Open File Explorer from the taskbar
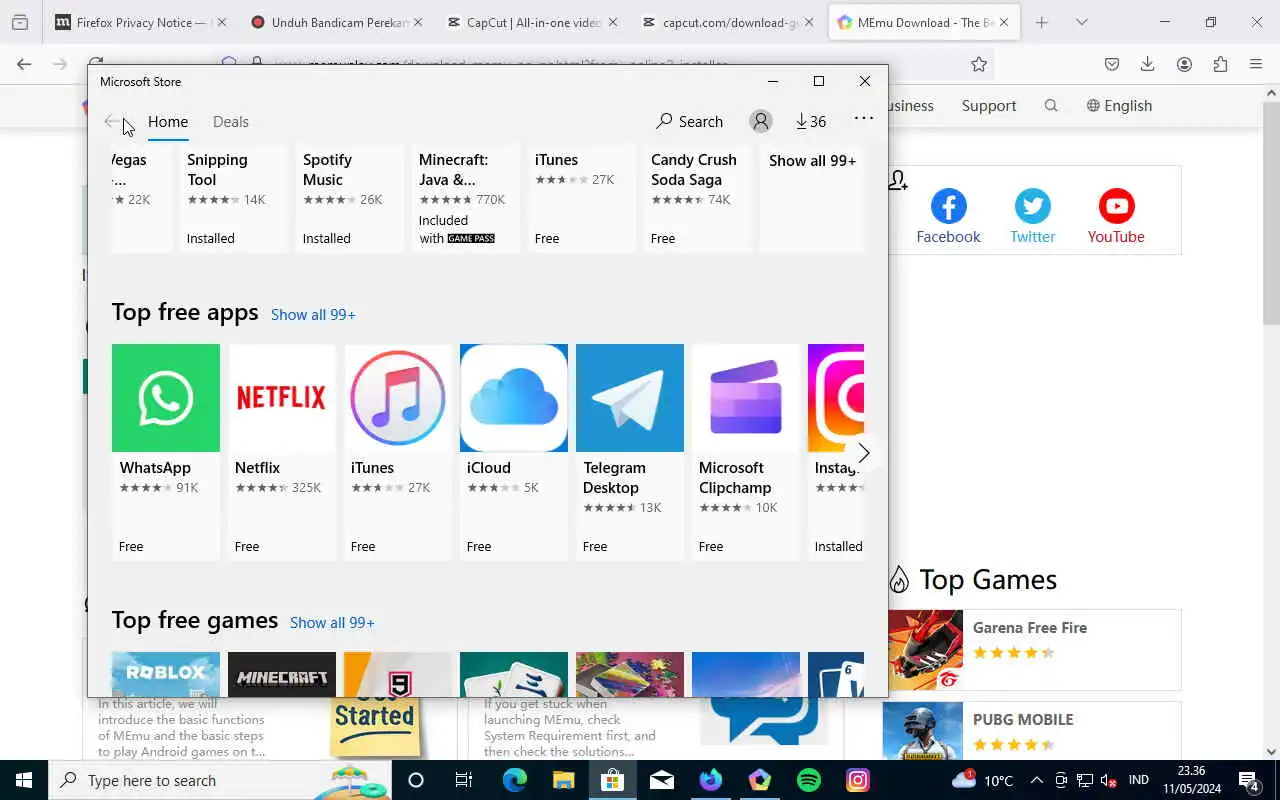Viewport: 1280px width, 800px height. click(x=564, y=780)
